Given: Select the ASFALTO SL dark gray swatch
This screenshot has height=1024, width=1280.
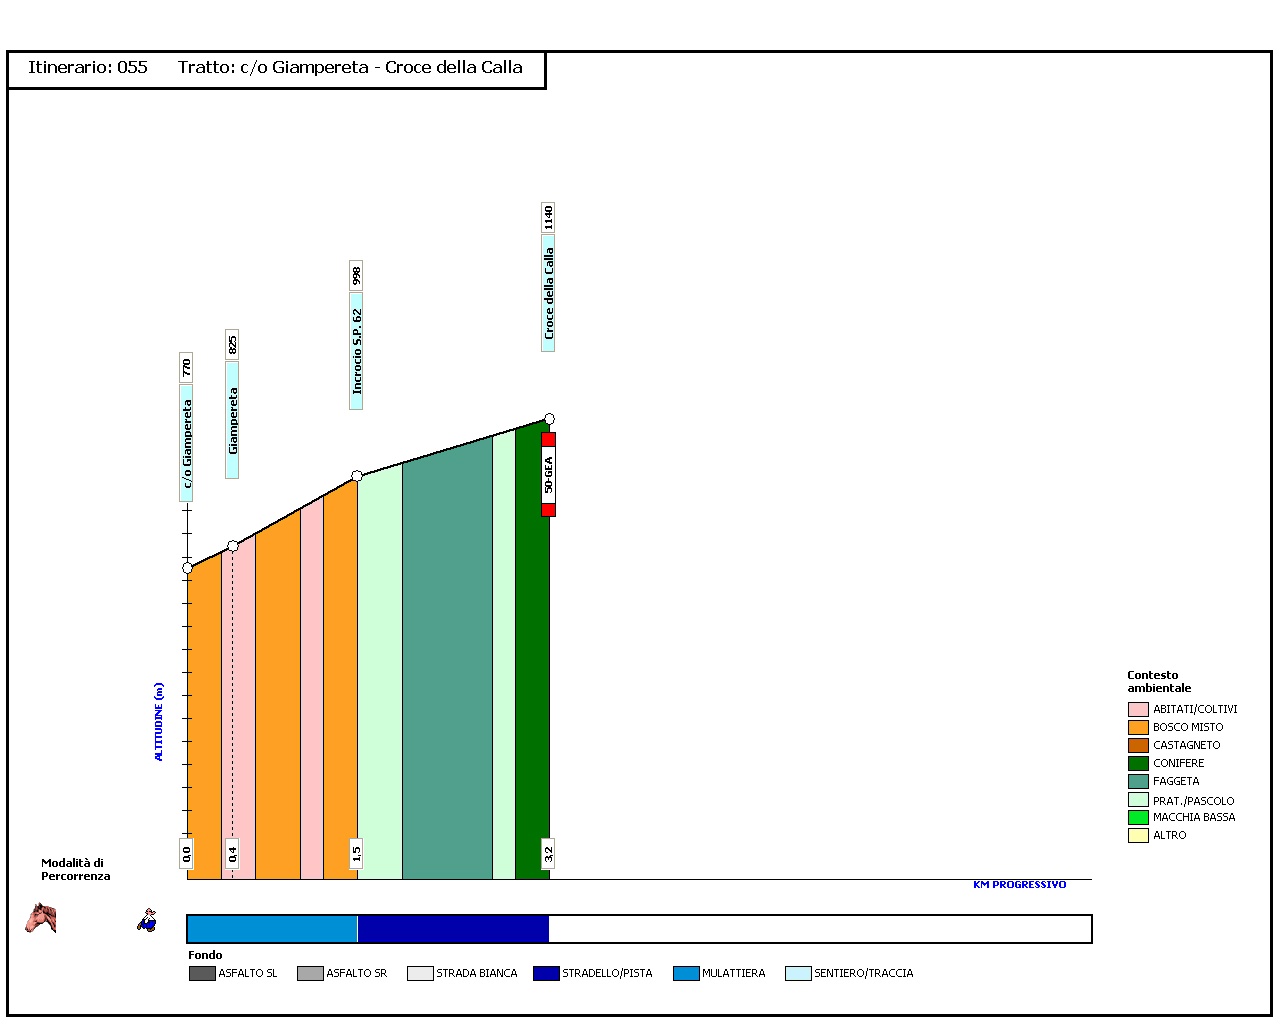Looking at the screenshot, I should pyautogui.click(x=202, y=973).
